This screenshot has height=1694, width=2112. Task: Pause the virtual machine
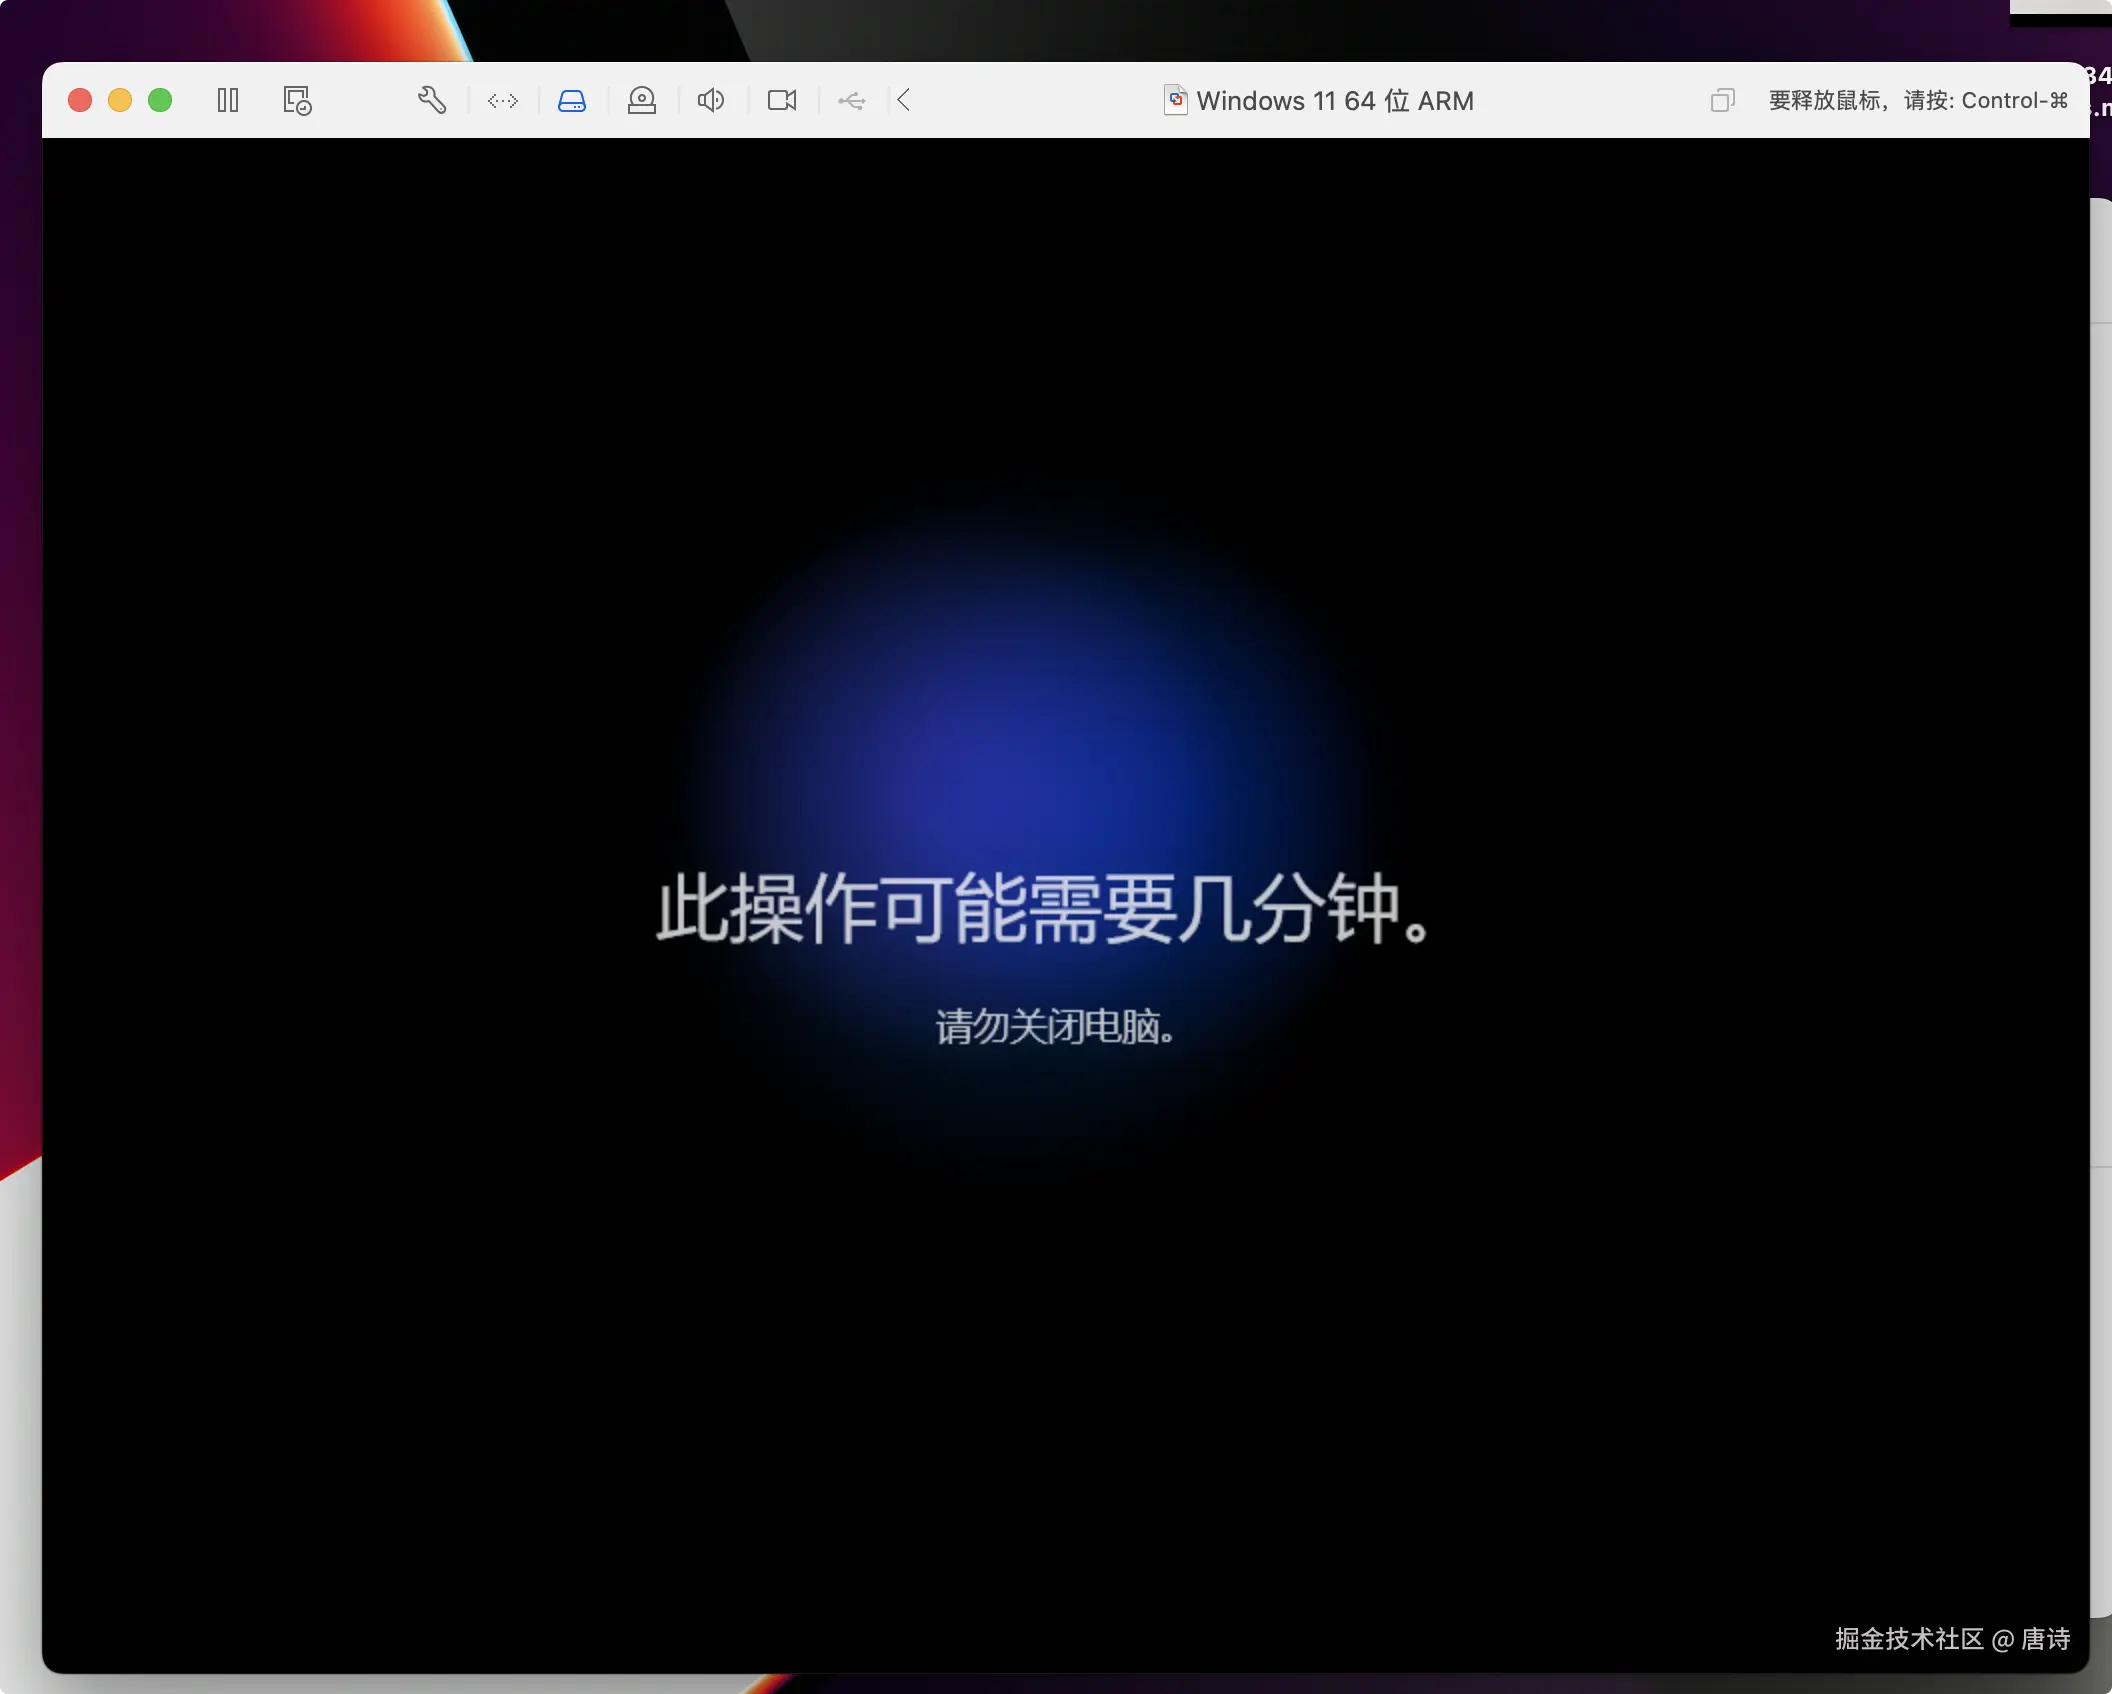(x=228, y=100)
